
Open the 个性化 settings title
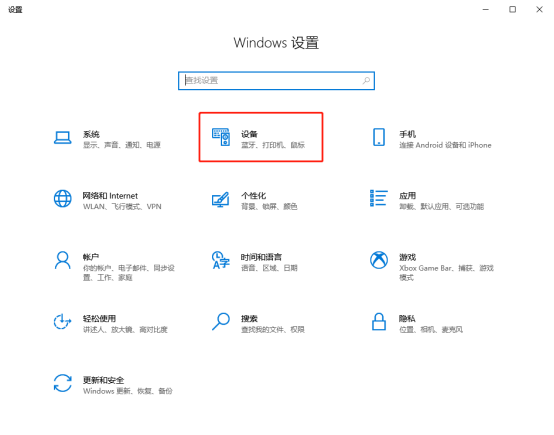pyautogui.click(x=253, y=195)
